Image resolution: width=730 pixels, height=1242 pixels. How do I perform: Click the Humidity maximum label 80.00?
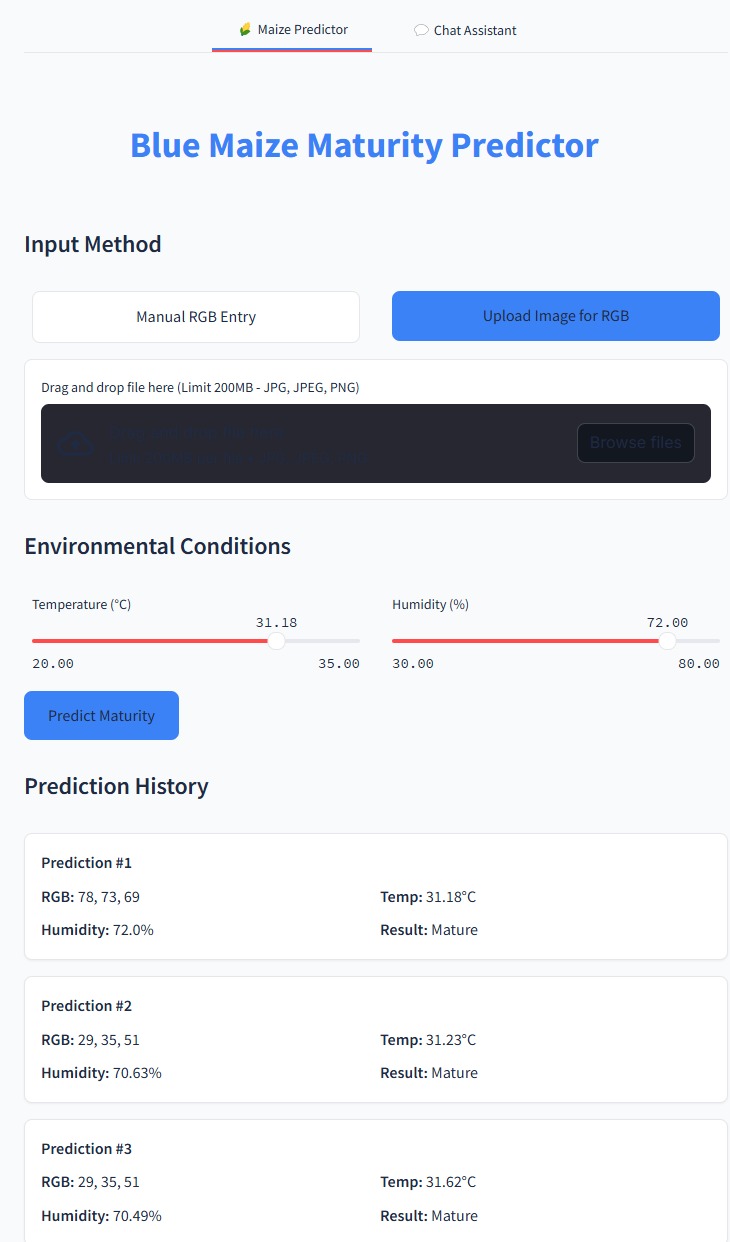coord(698,664)
